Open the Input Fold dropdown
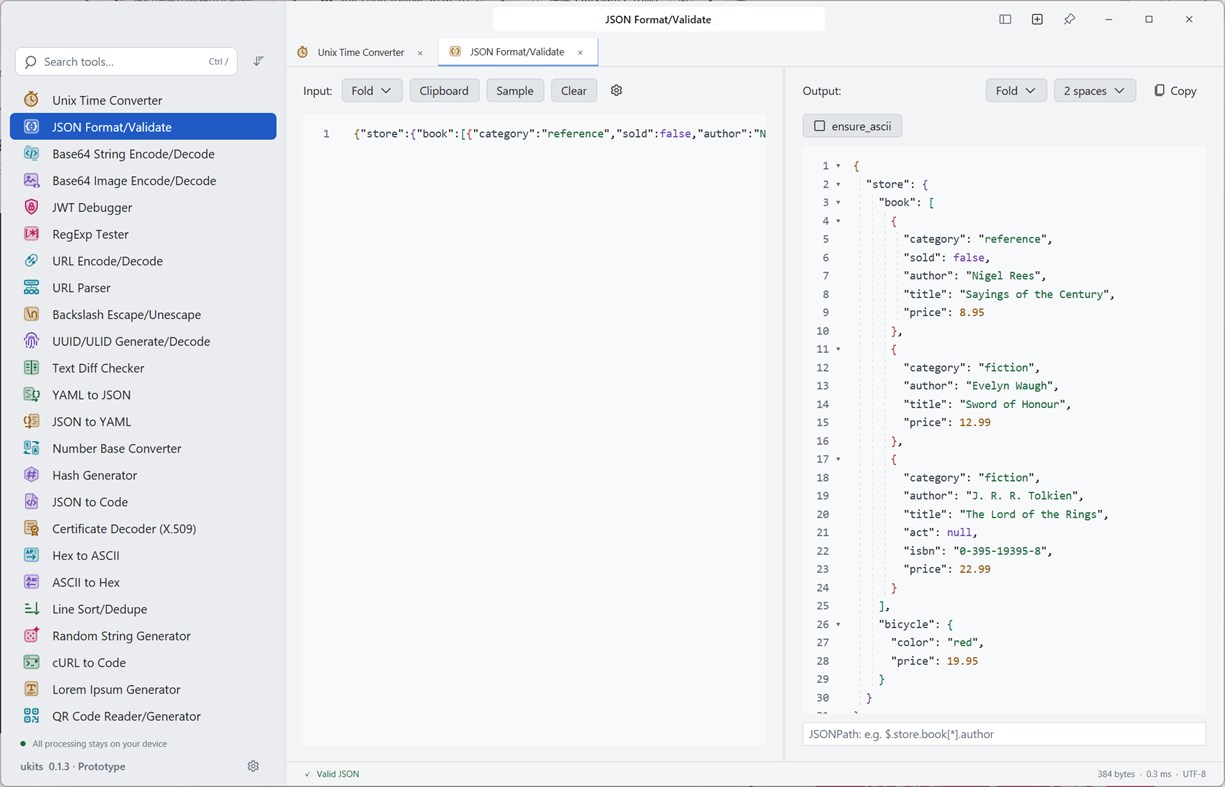 tap(372, 91)
